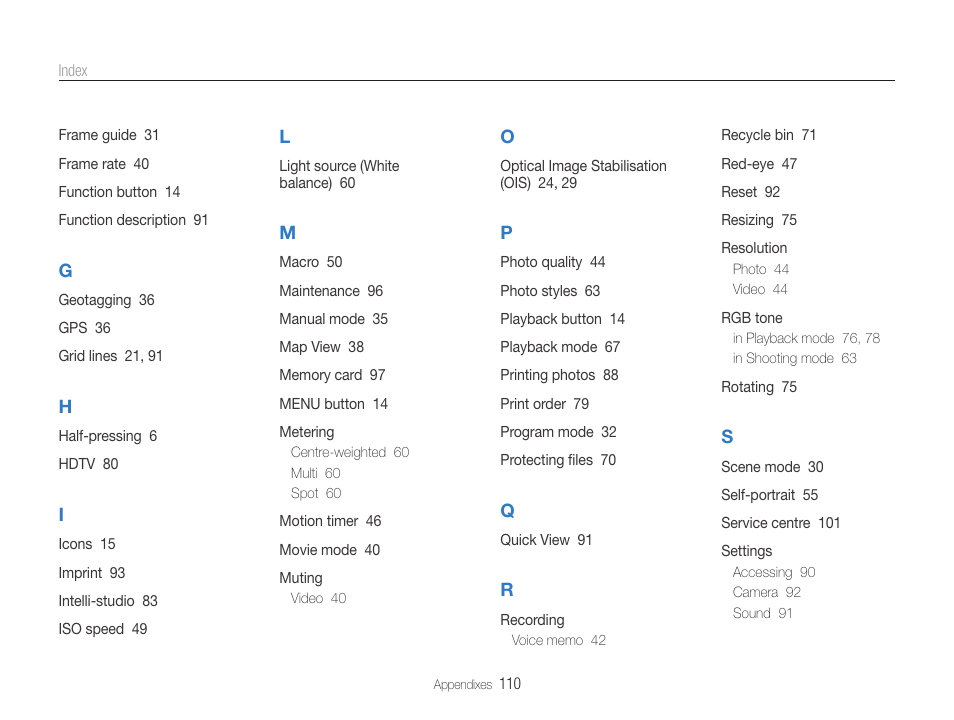Open Voice memo 42 under Recording
The width and height of the screenshot is (954, 720).
point(559,640)
